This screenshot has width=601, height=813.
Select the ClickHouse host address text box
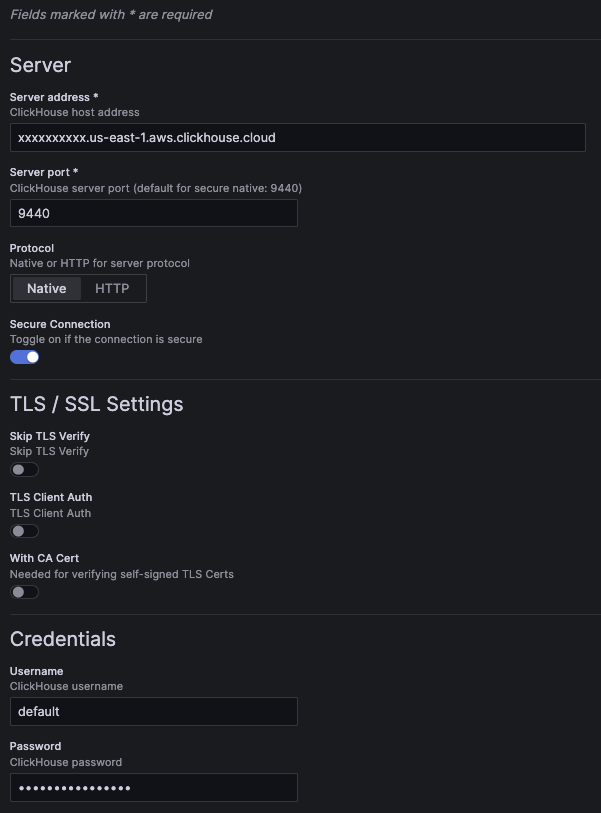[x=297, y=137]
